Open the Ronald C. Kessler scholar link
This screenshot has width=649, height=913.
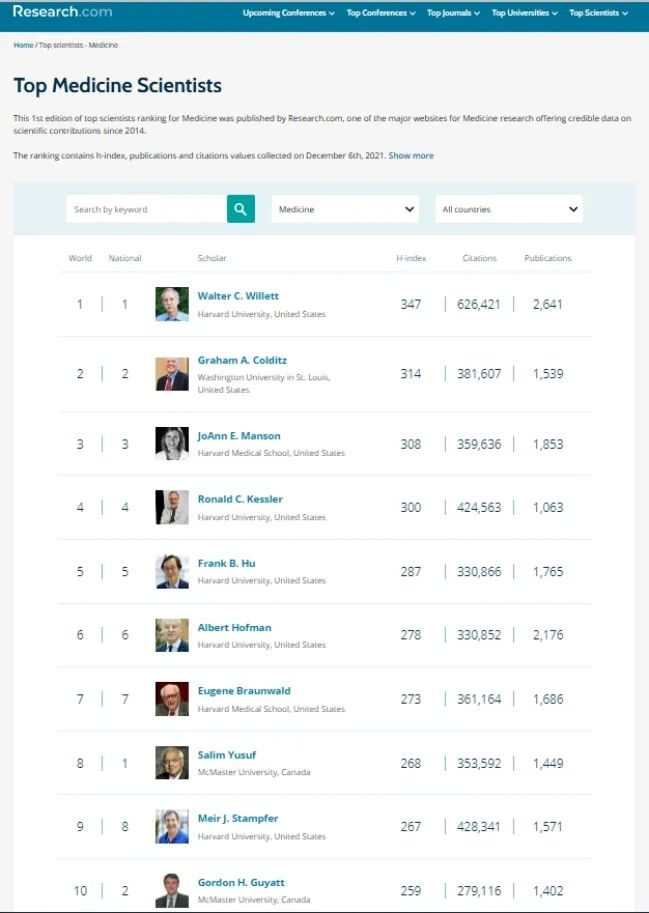pos(240,499)
